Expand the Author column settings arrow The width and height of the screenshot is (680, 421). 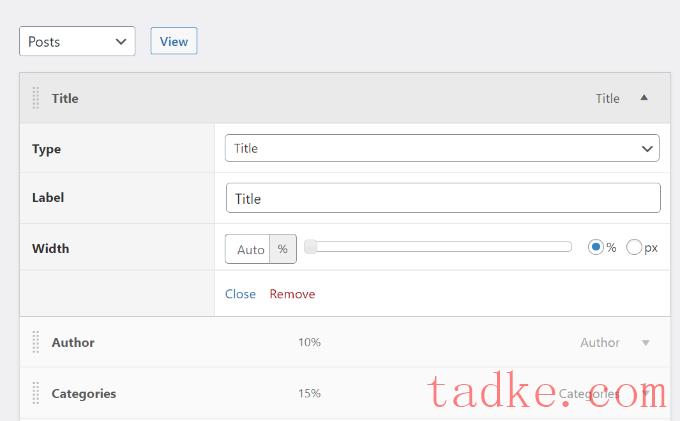[646, 343]
